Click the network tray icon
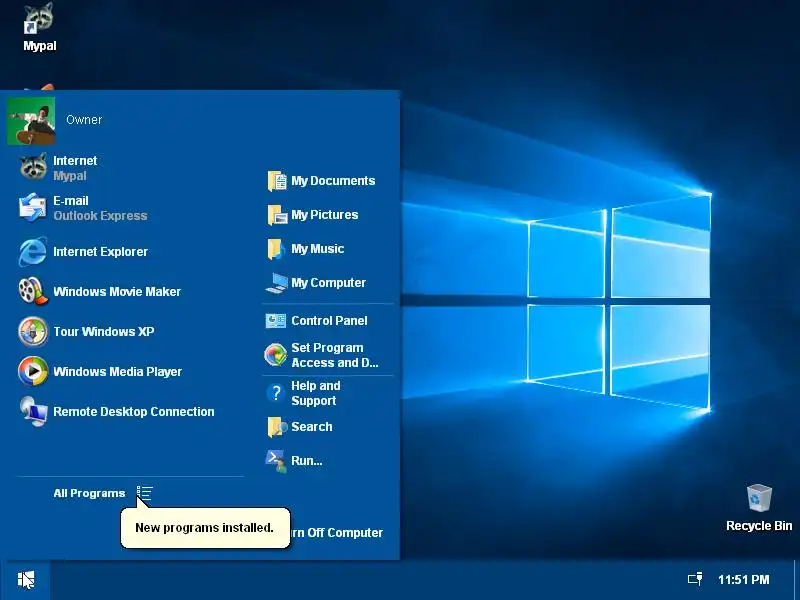Image resolution: width=800 pixels, height=600 pixels. click(x=695, y=579)
